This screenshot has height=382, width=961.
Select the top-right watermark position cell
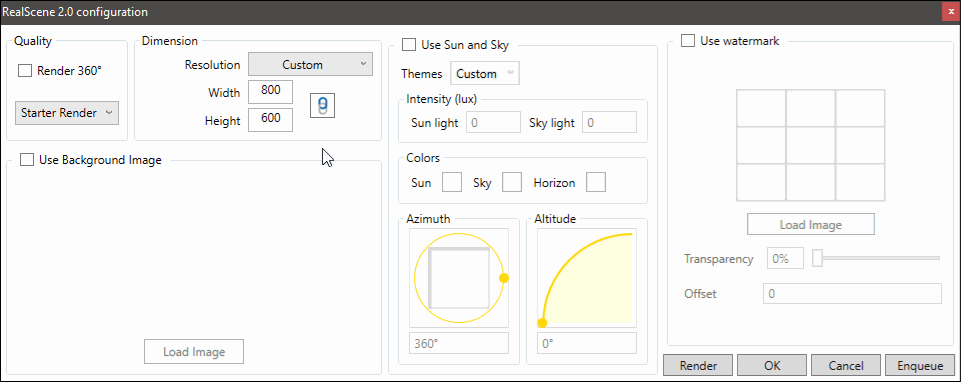coord(860,108)
